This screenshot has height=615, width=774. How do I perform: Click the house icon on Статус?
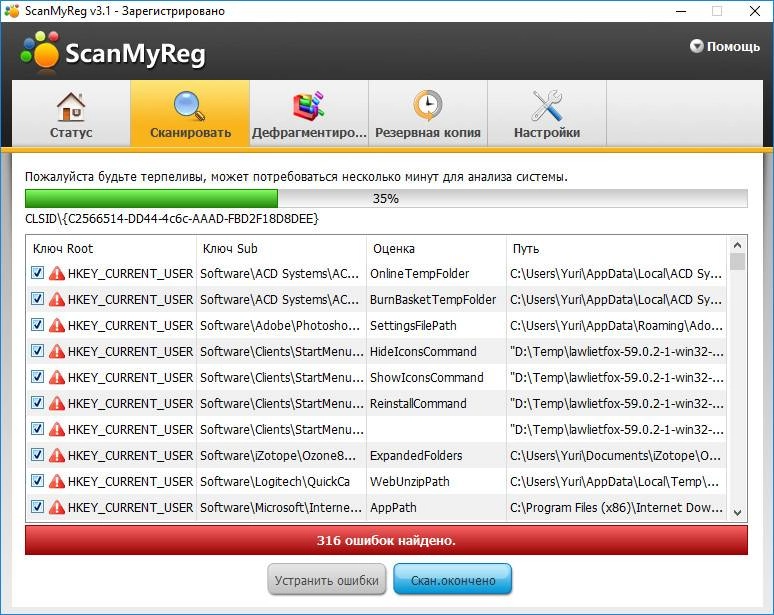[71, 106]
